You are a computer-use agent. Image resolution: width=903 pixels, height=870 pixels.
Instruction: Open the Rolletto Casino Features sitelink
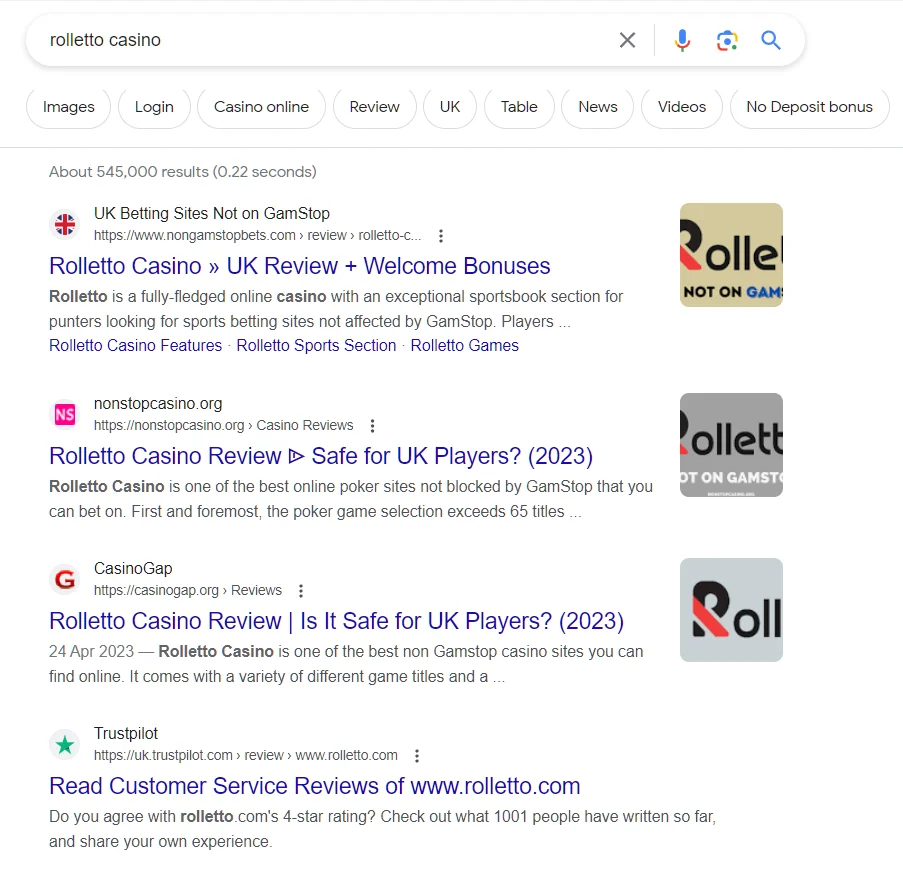tap(135, 345)
